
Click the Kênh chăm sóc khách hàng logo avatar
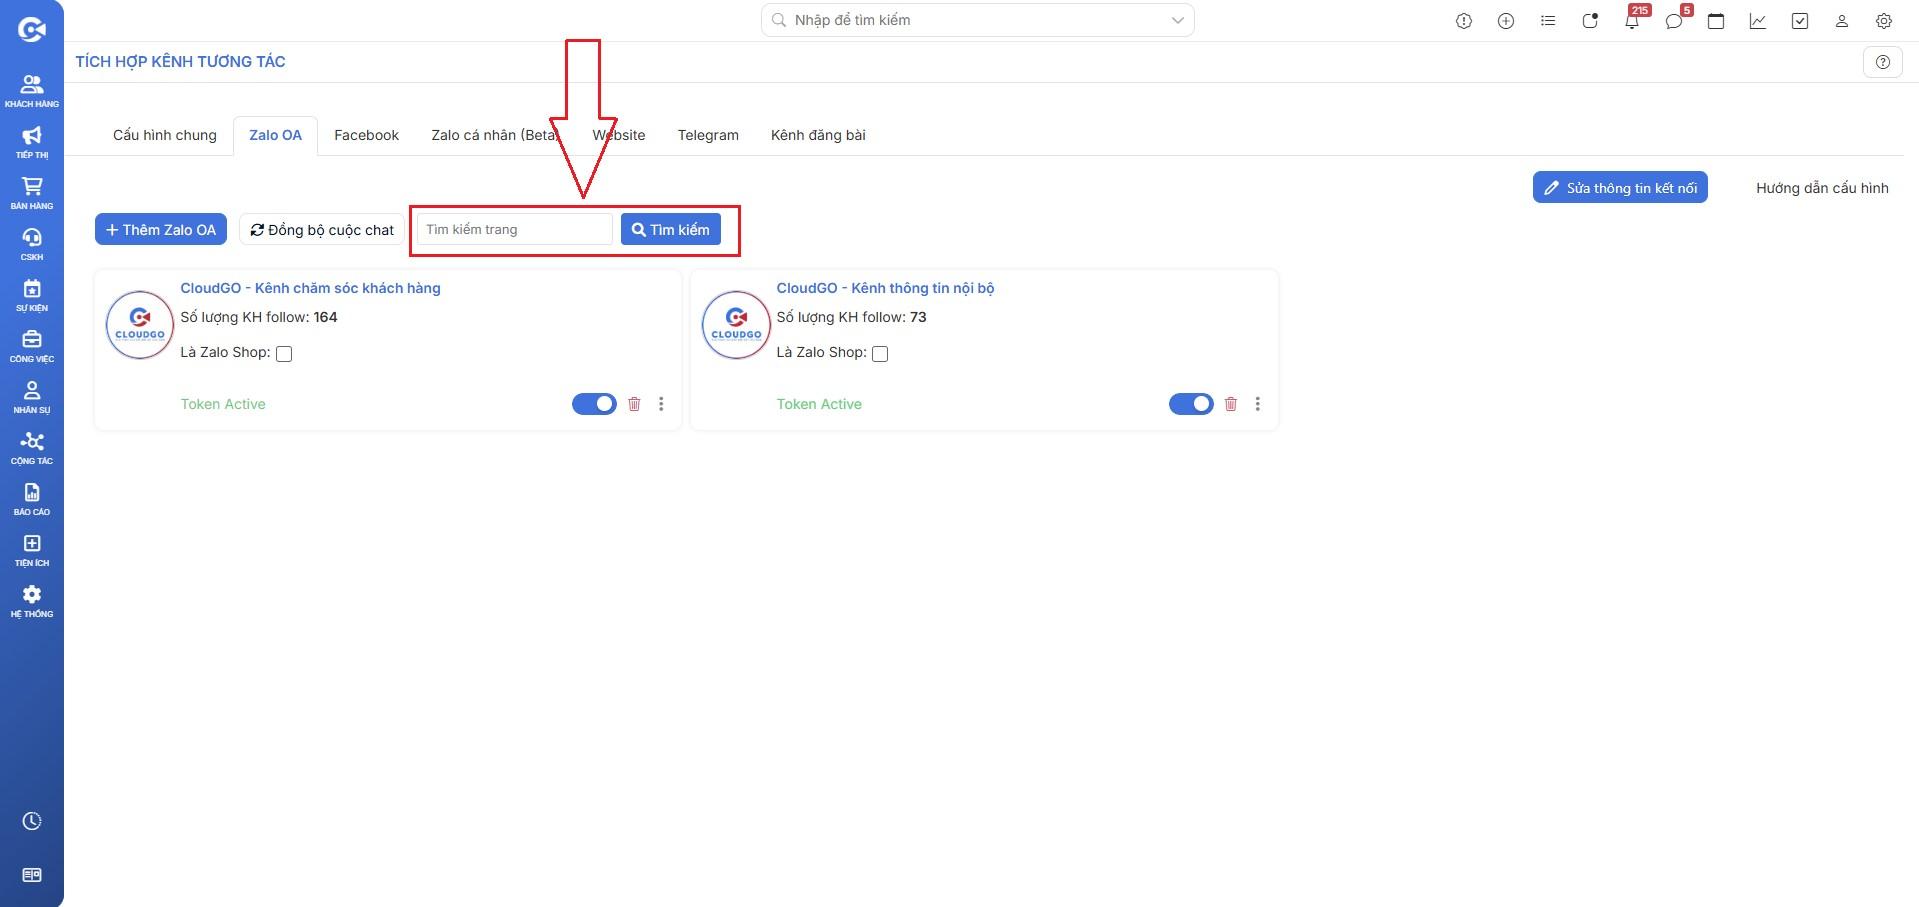(140, 325)
